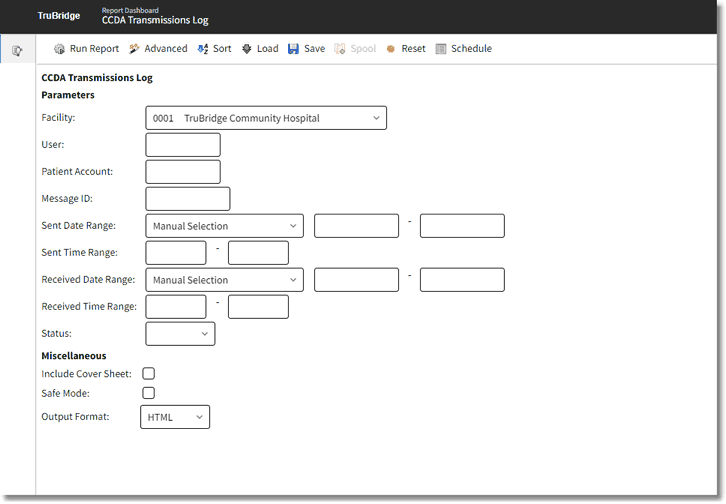This screenshot has width=726, height=504.
Task: Focus the Message ID text field
Action: tap(188, 199)
